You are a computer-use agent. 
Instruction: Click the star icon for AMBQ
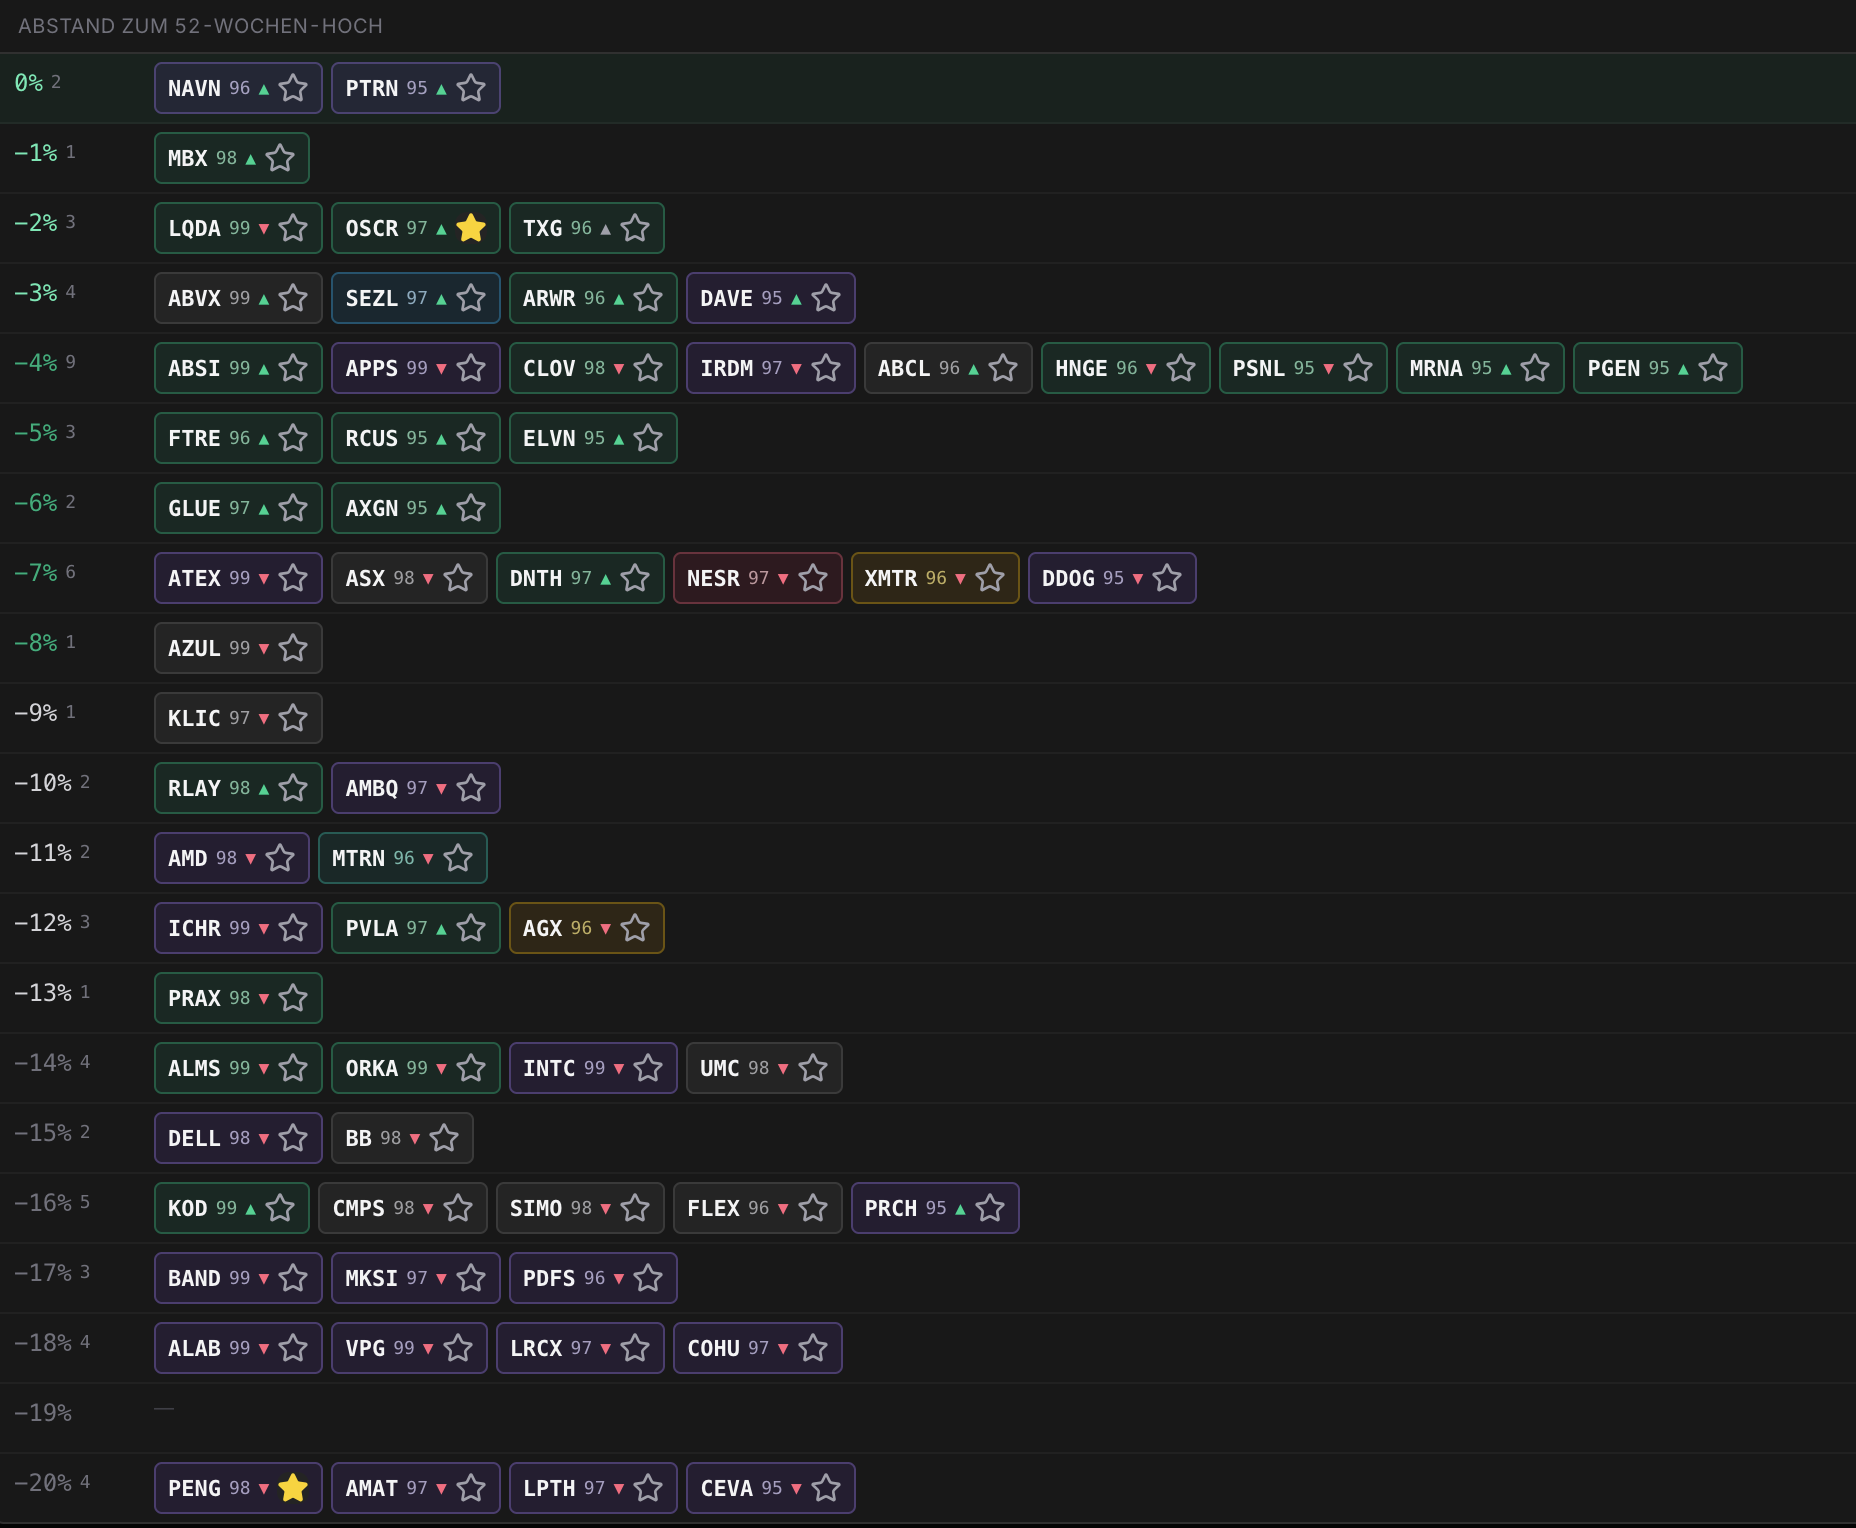pos(471,788)
